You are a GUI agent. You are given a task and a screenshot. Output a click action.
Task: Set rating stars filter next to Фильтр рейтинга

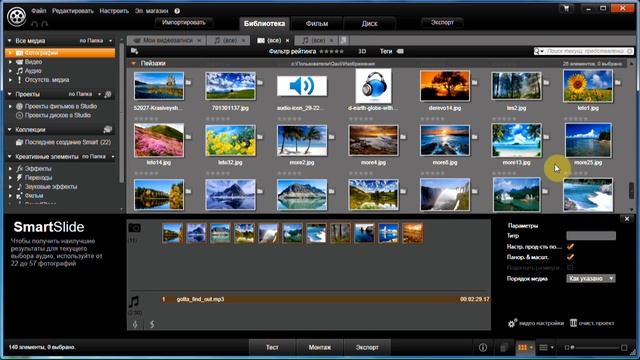click(x=331, y=51)
